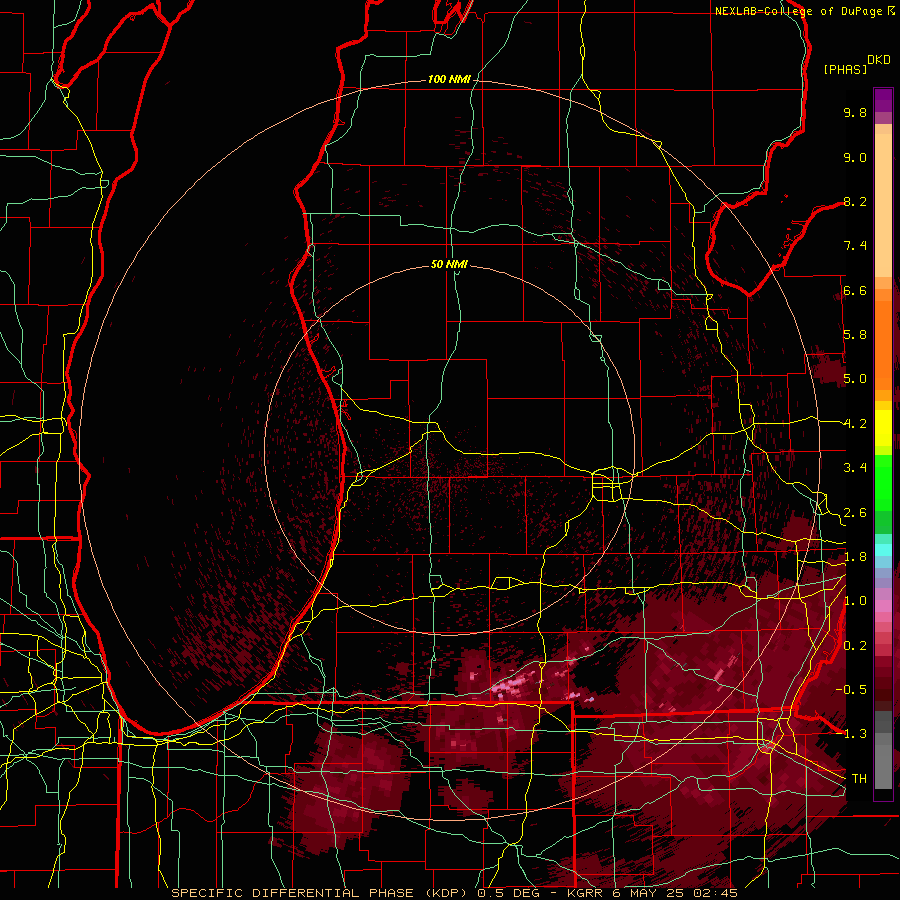Pick the bright green band of the color scale

pos(883,482)
